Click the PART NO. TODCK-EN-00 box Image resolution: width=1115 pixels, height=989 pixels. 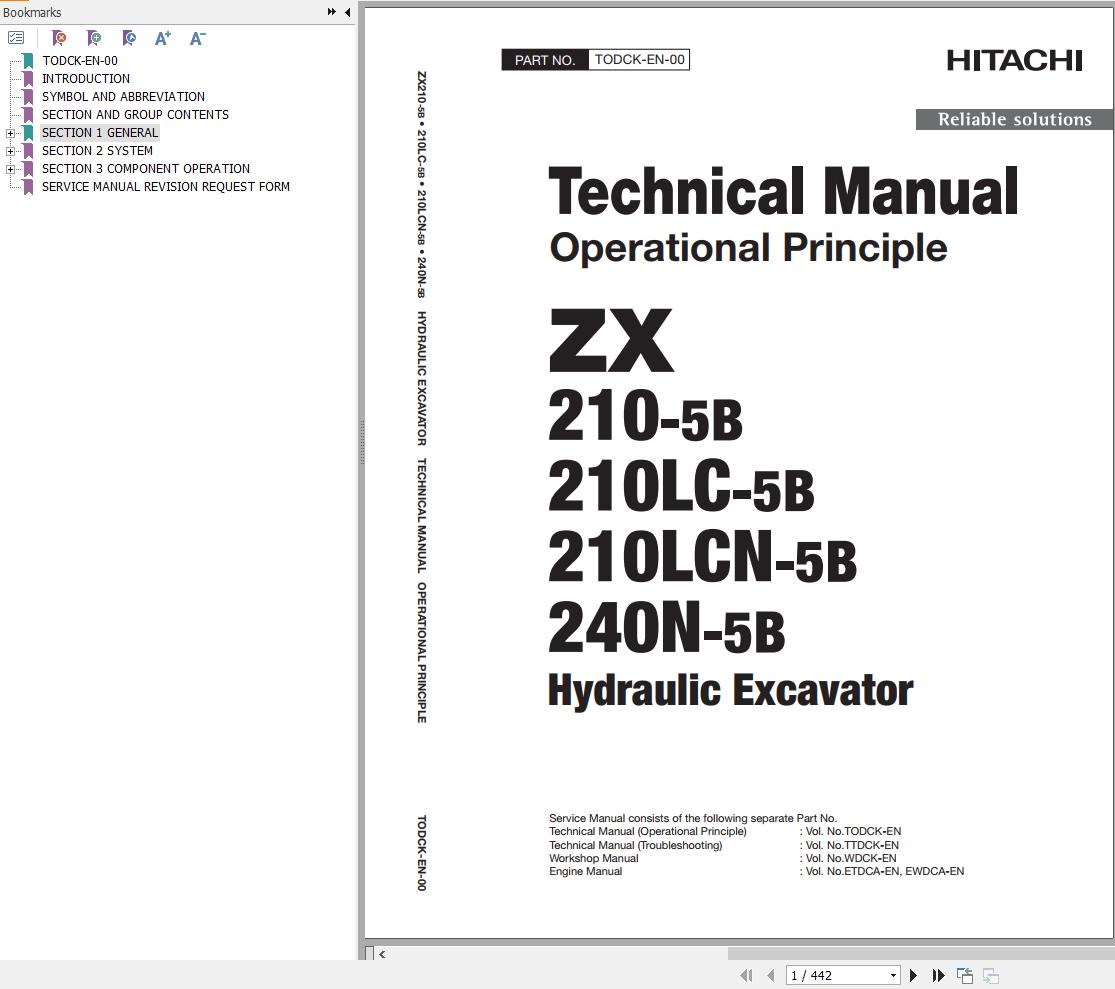click(596, 60)
